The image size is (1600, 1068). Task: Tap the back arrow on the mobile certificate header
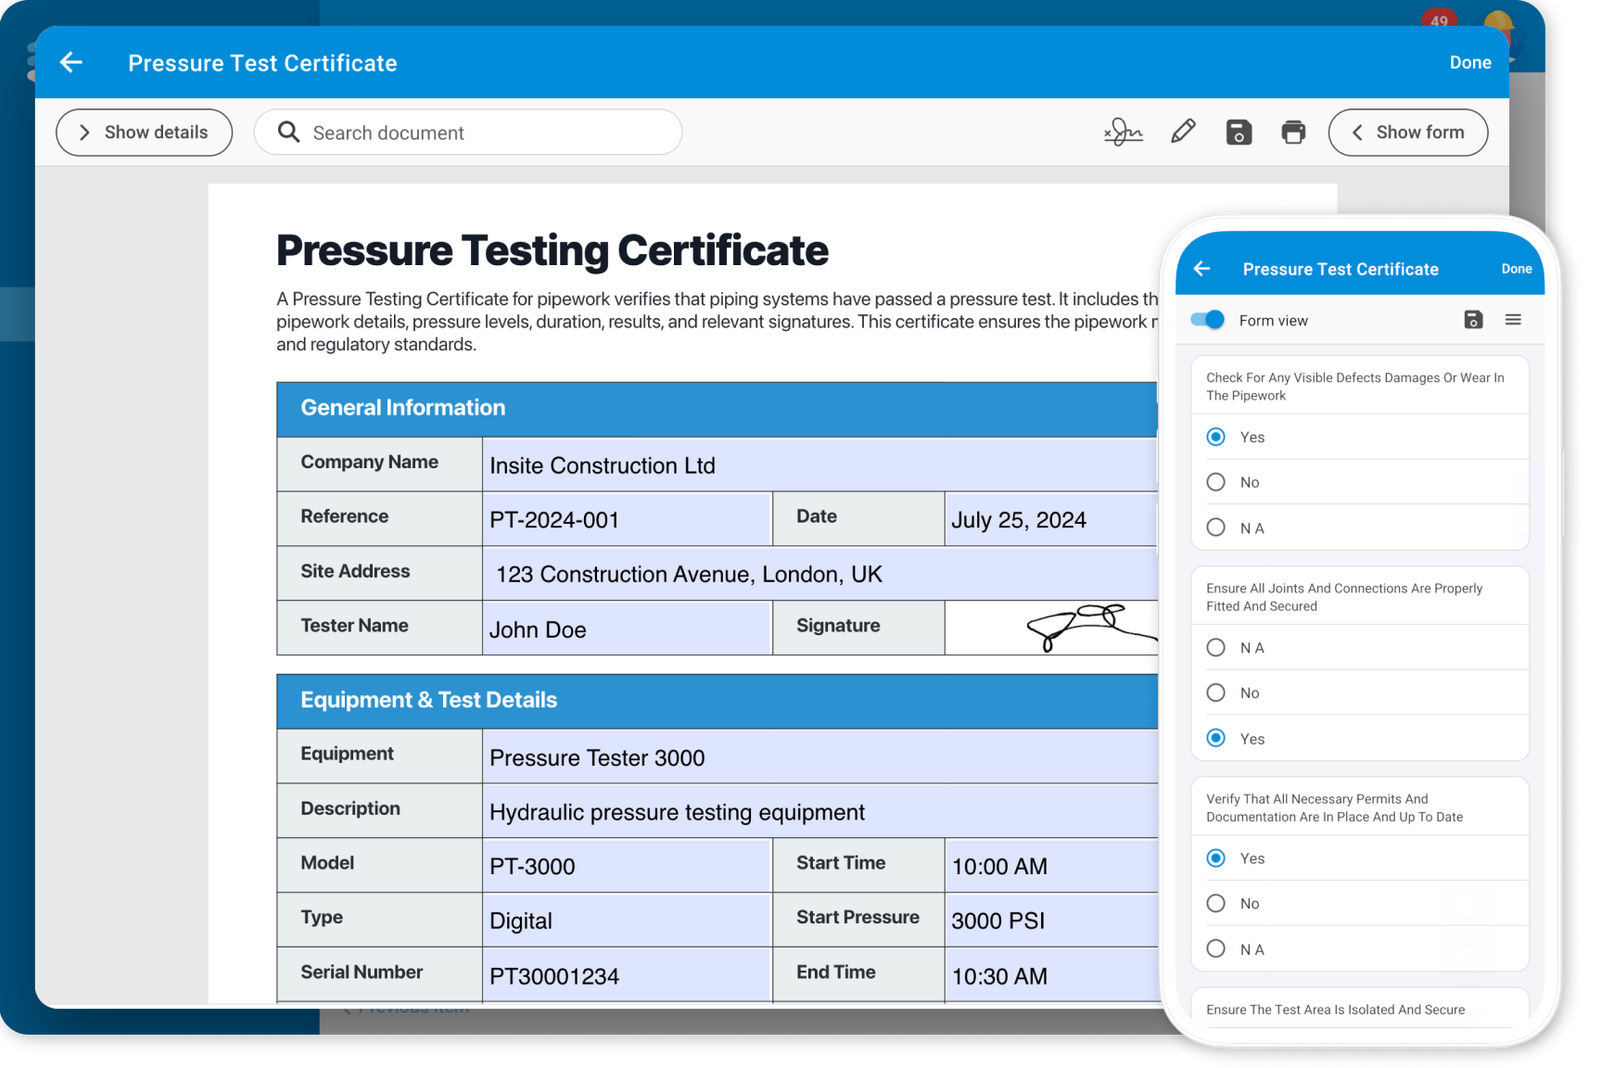click(x=1201, y=268)
